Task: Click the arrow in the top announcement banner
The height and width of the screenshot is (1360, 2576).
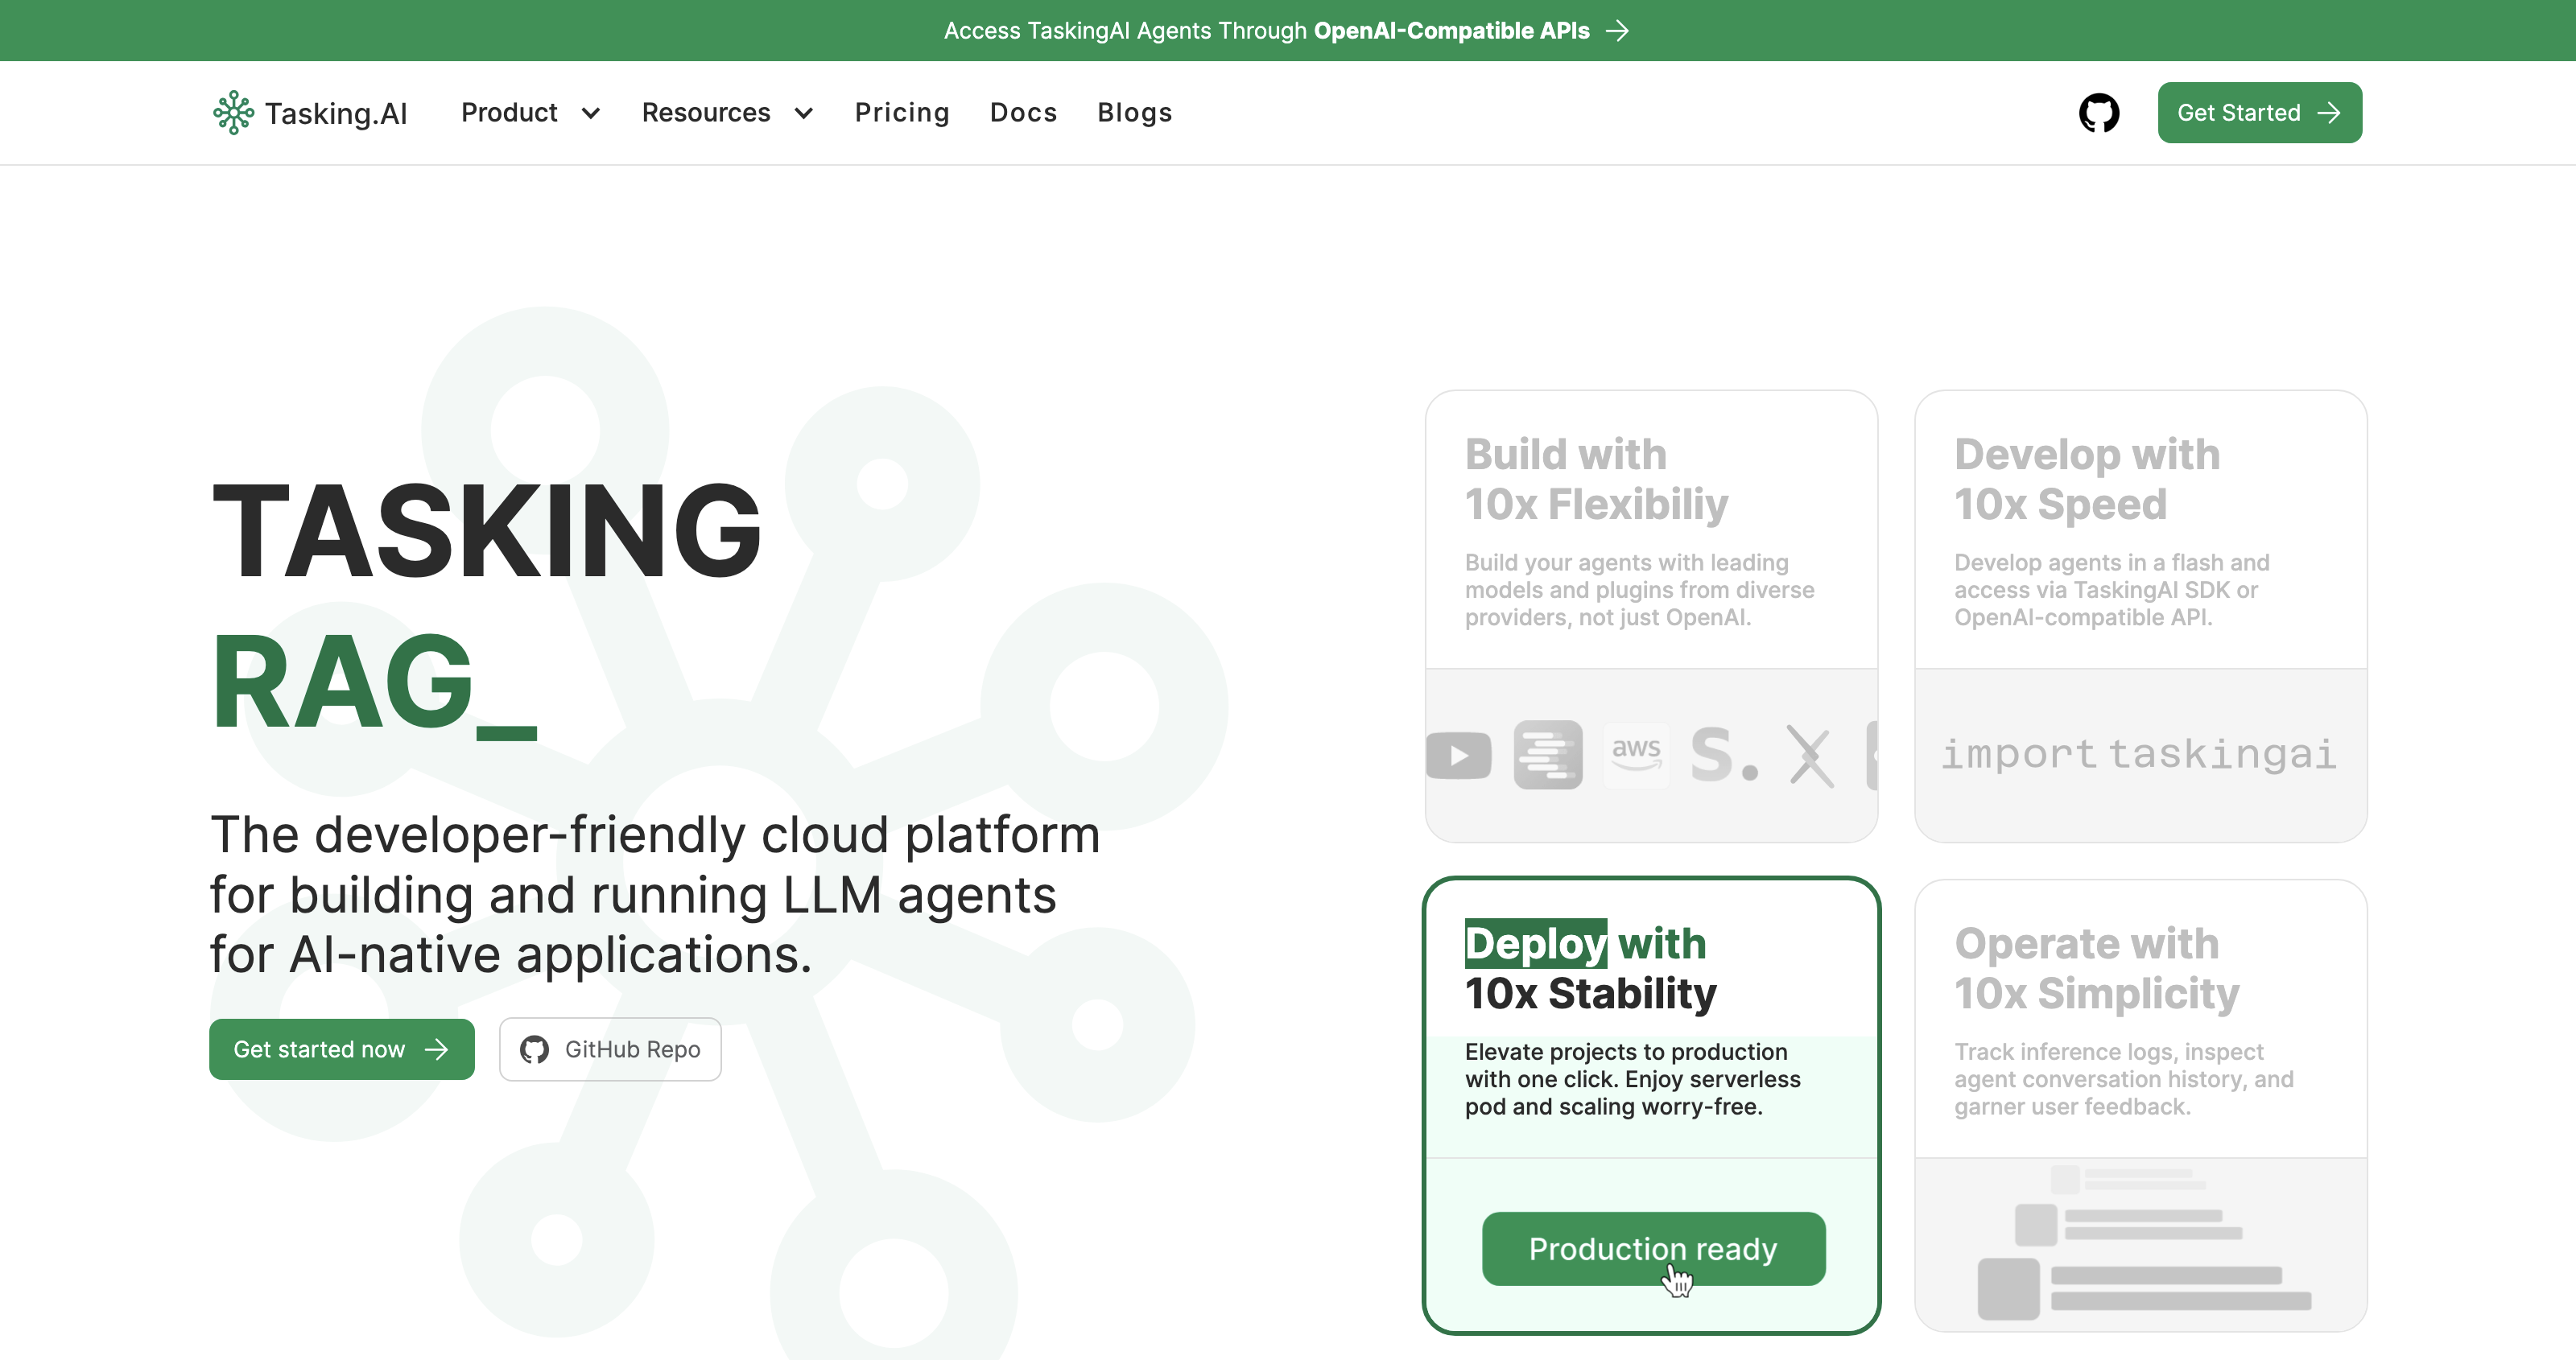Action: click(1617, 31)
